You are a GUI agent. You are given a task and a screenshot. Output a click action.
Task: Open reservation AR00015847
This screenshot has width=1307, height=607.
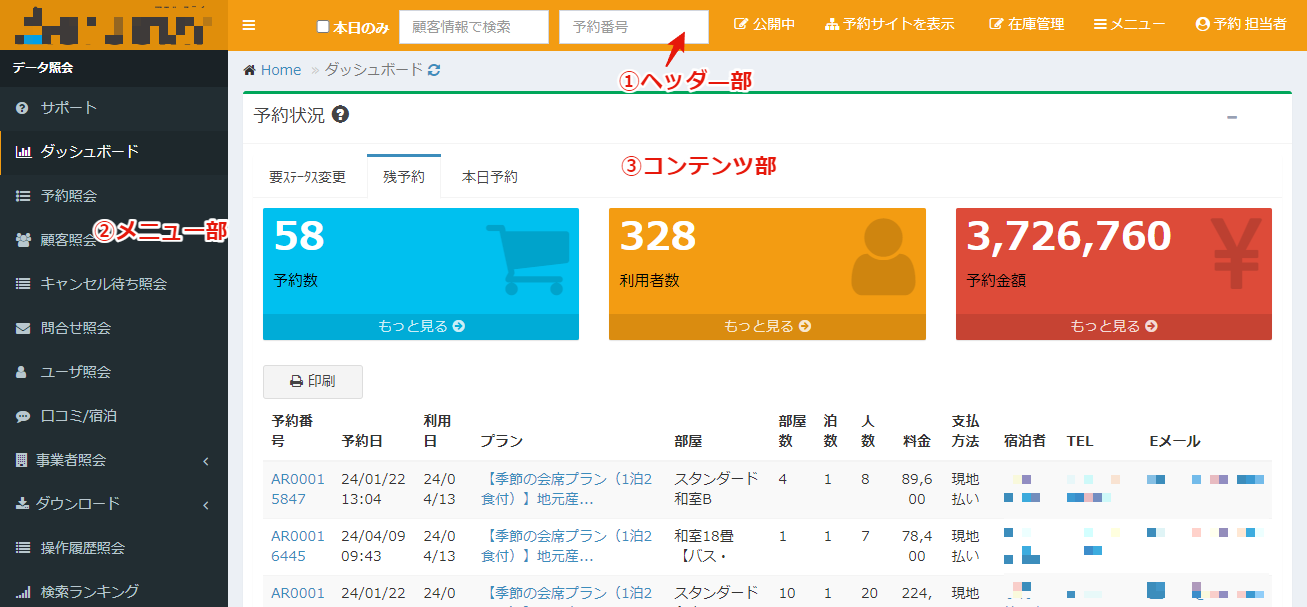pos(298,488)
